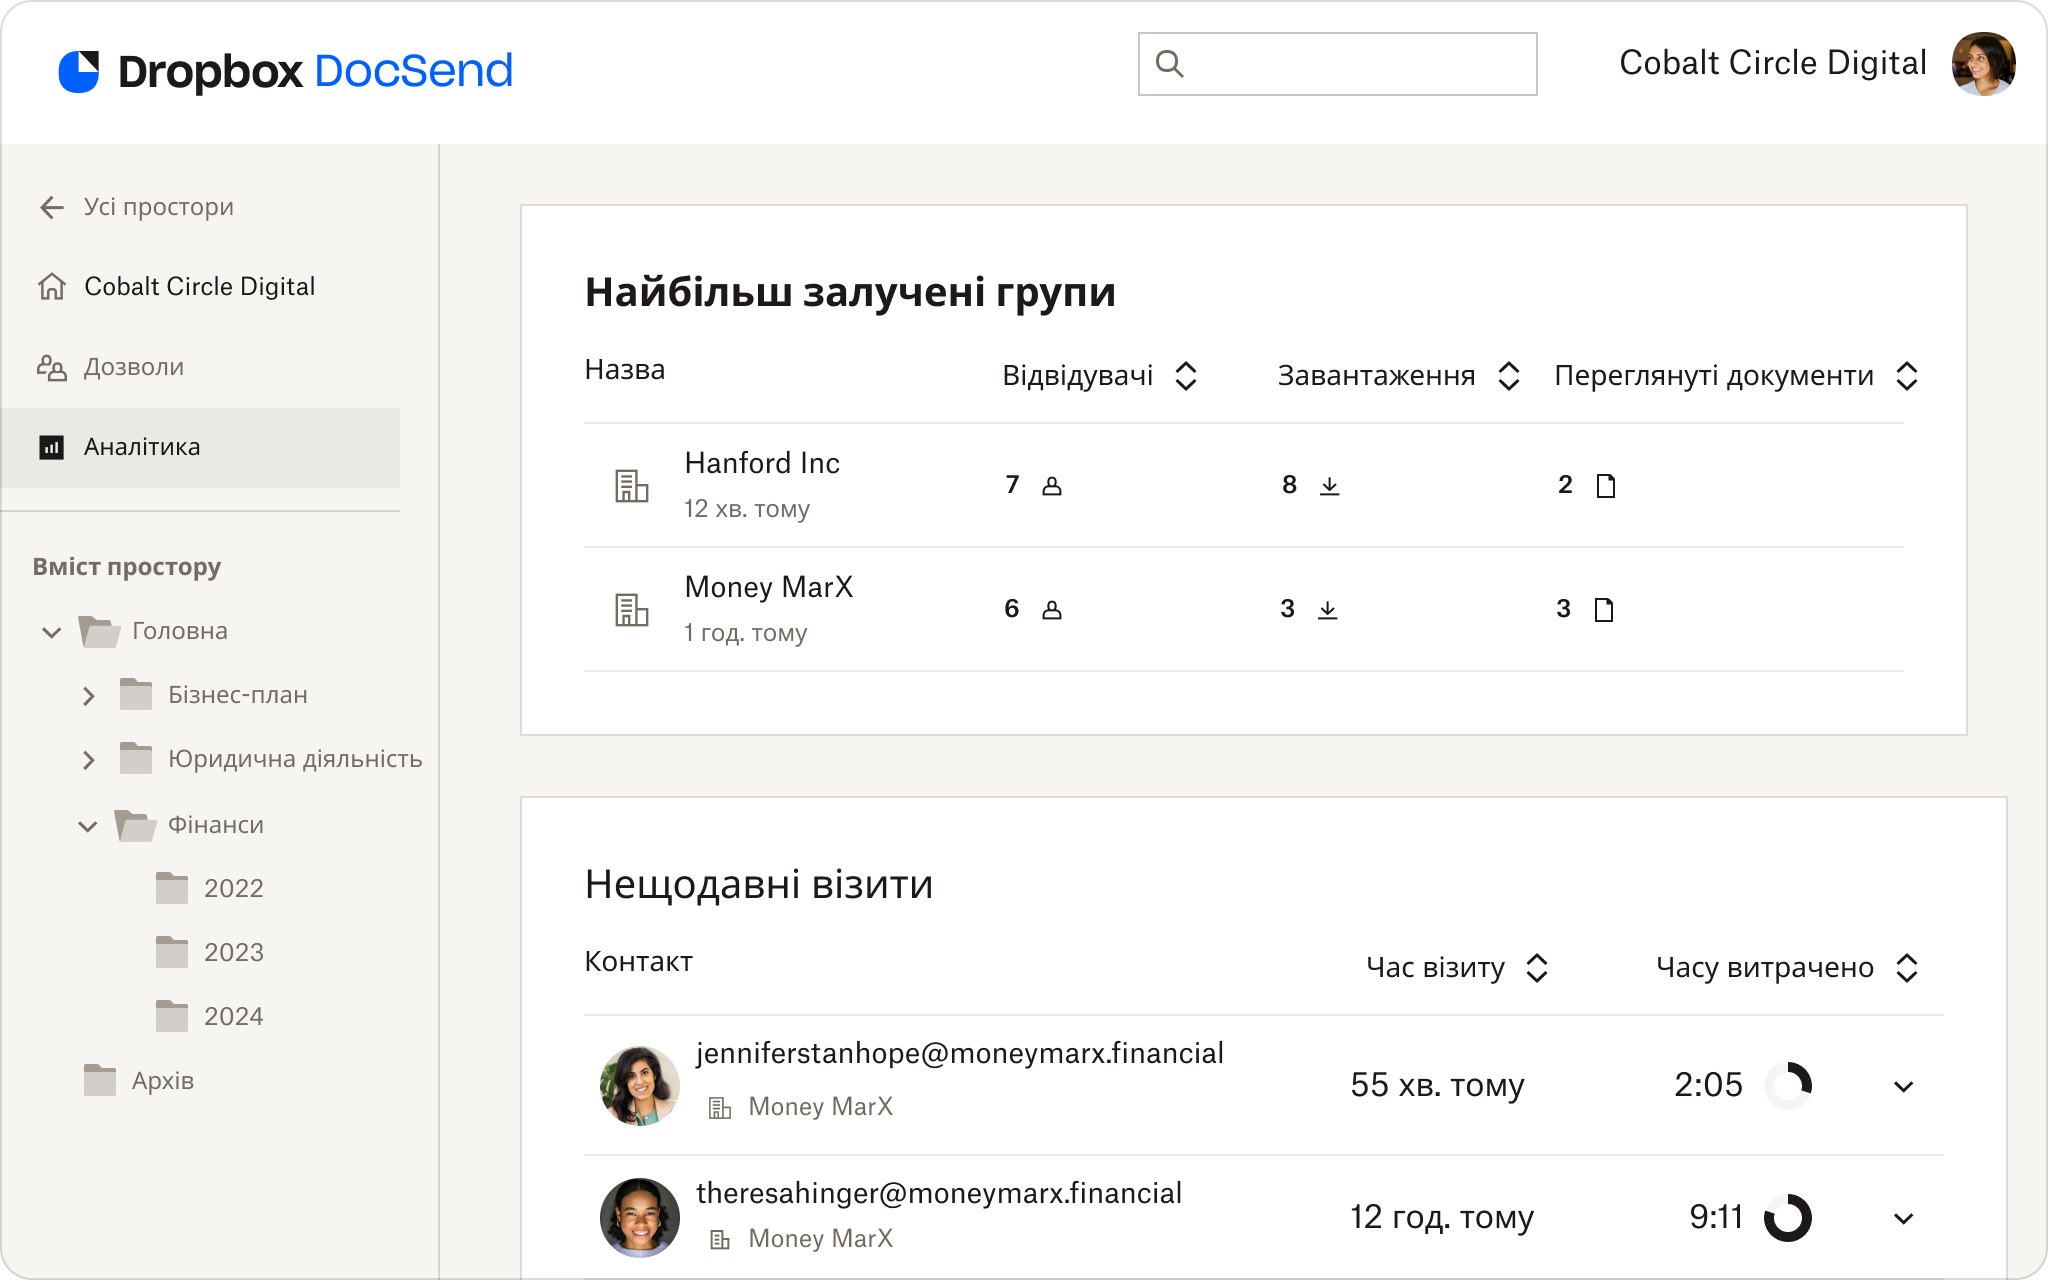Click the 9:11 time spent progress ring
Viewport: 2048px width, 1280px height.
coord(1788,1218)
